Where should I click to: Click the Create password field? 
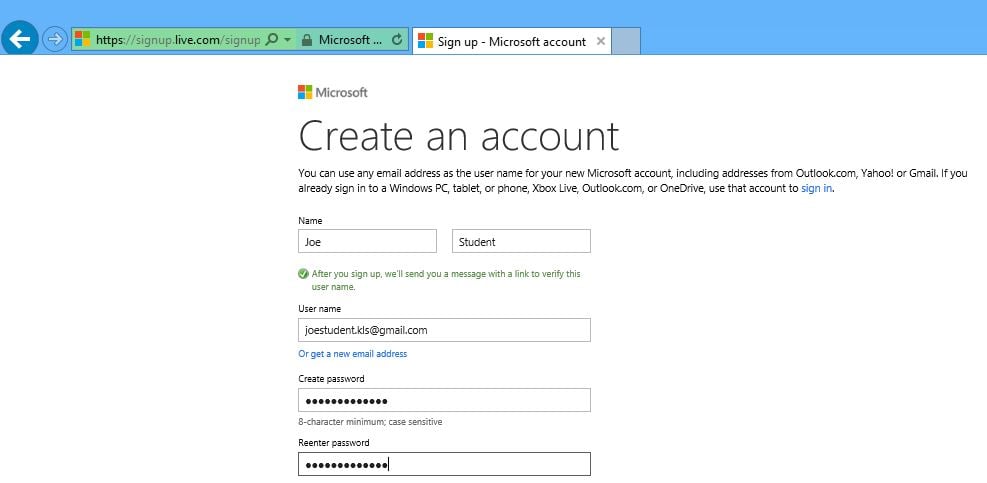pos(444,401)
